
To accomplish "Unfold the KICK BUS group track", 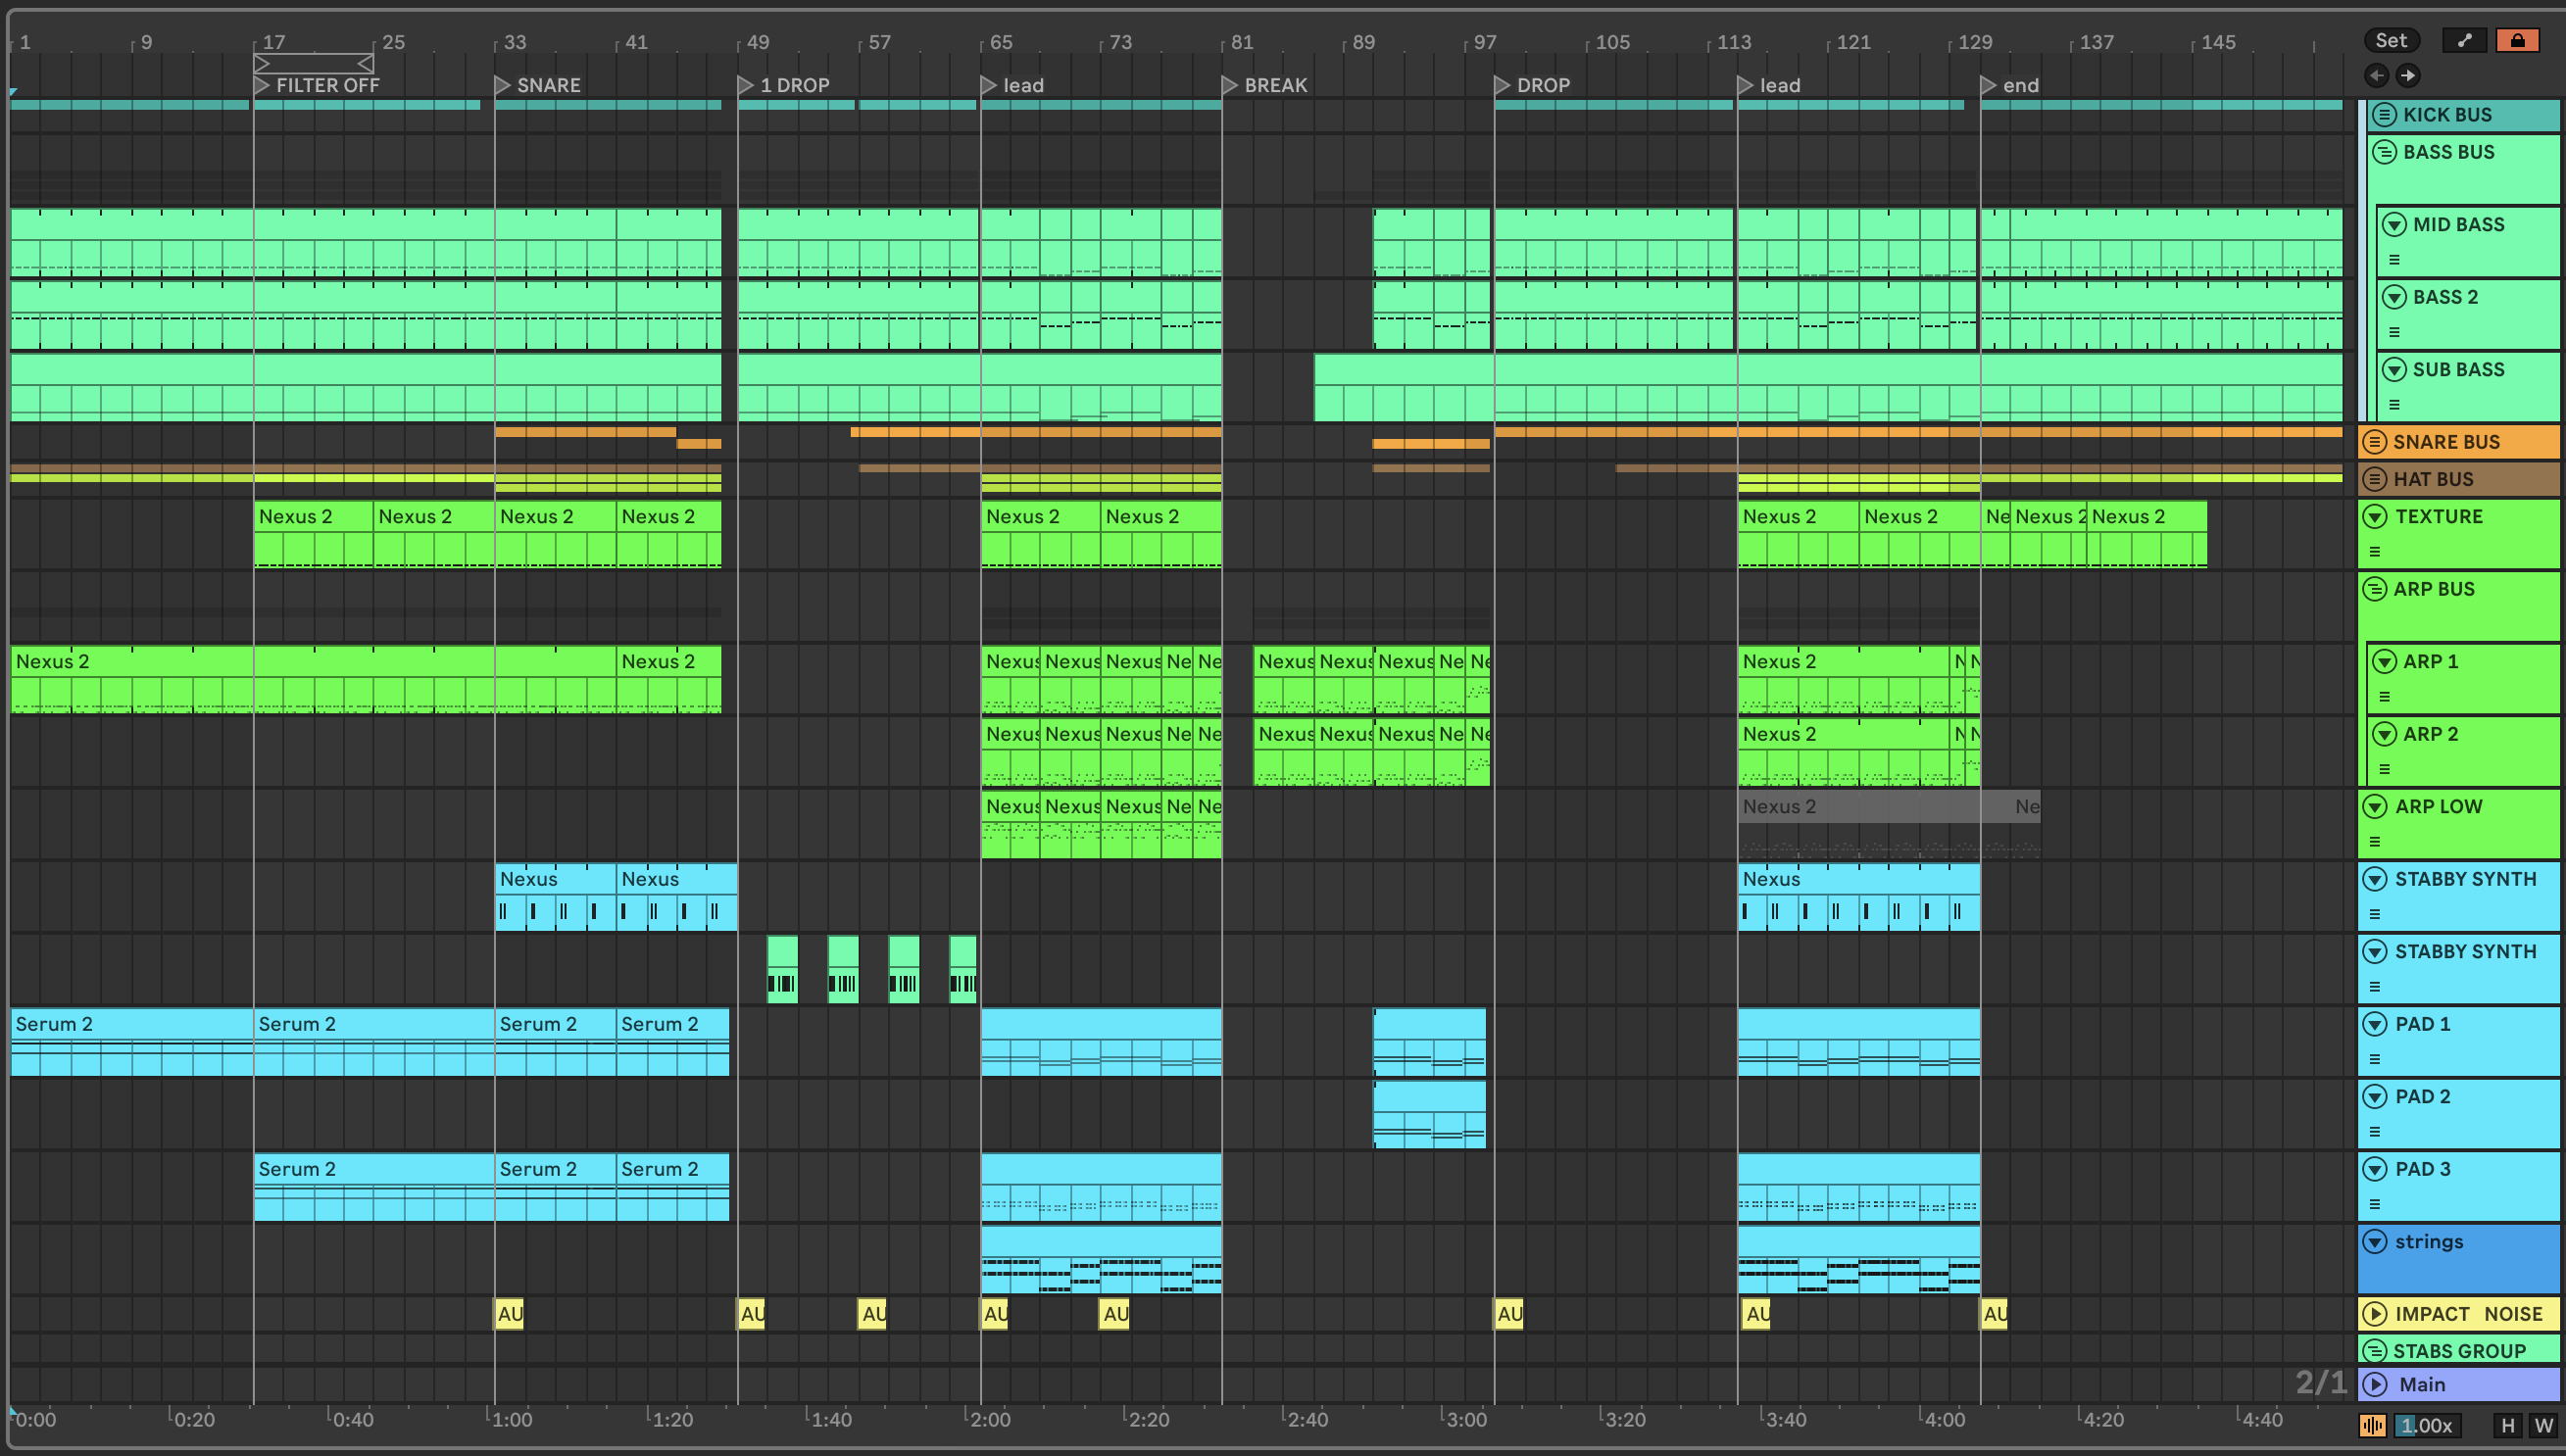I will [2385, 114].
